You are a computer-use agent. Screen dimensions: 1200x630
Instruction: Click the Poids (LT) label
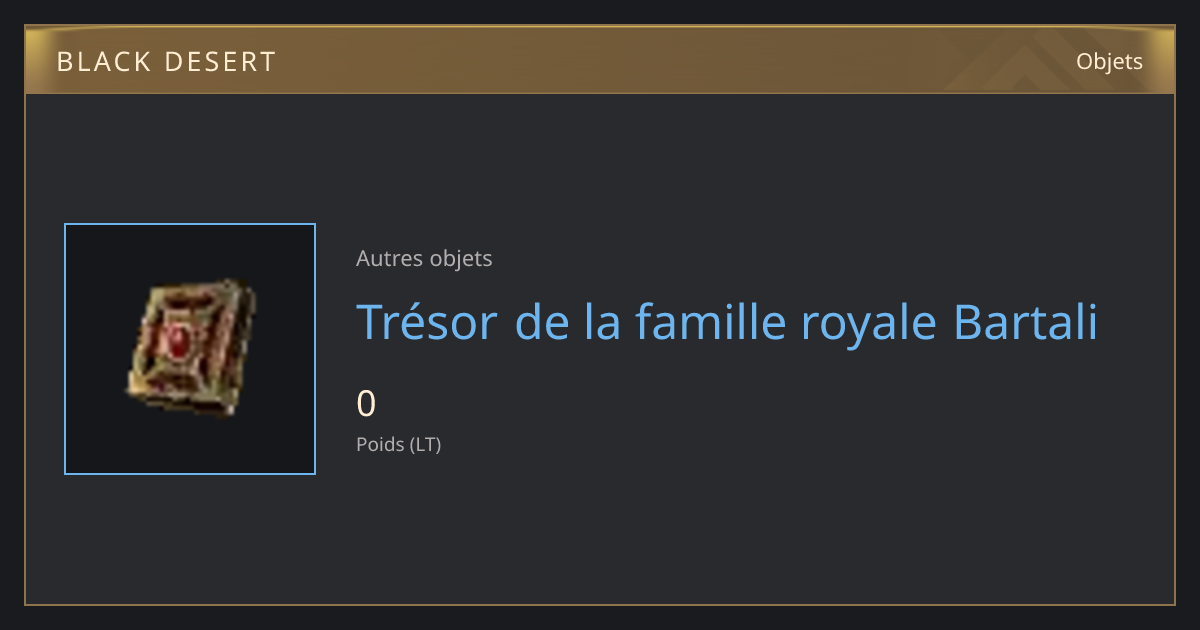click(x=398, y=444)
